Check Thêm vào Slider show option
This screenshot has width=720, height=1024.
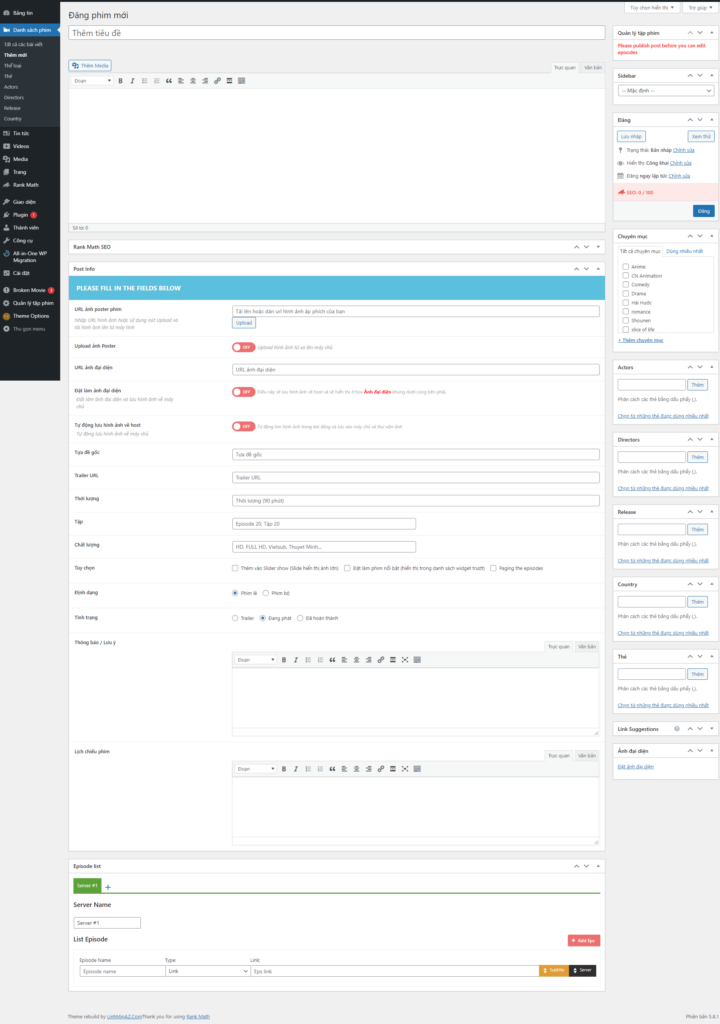point(235,568)
